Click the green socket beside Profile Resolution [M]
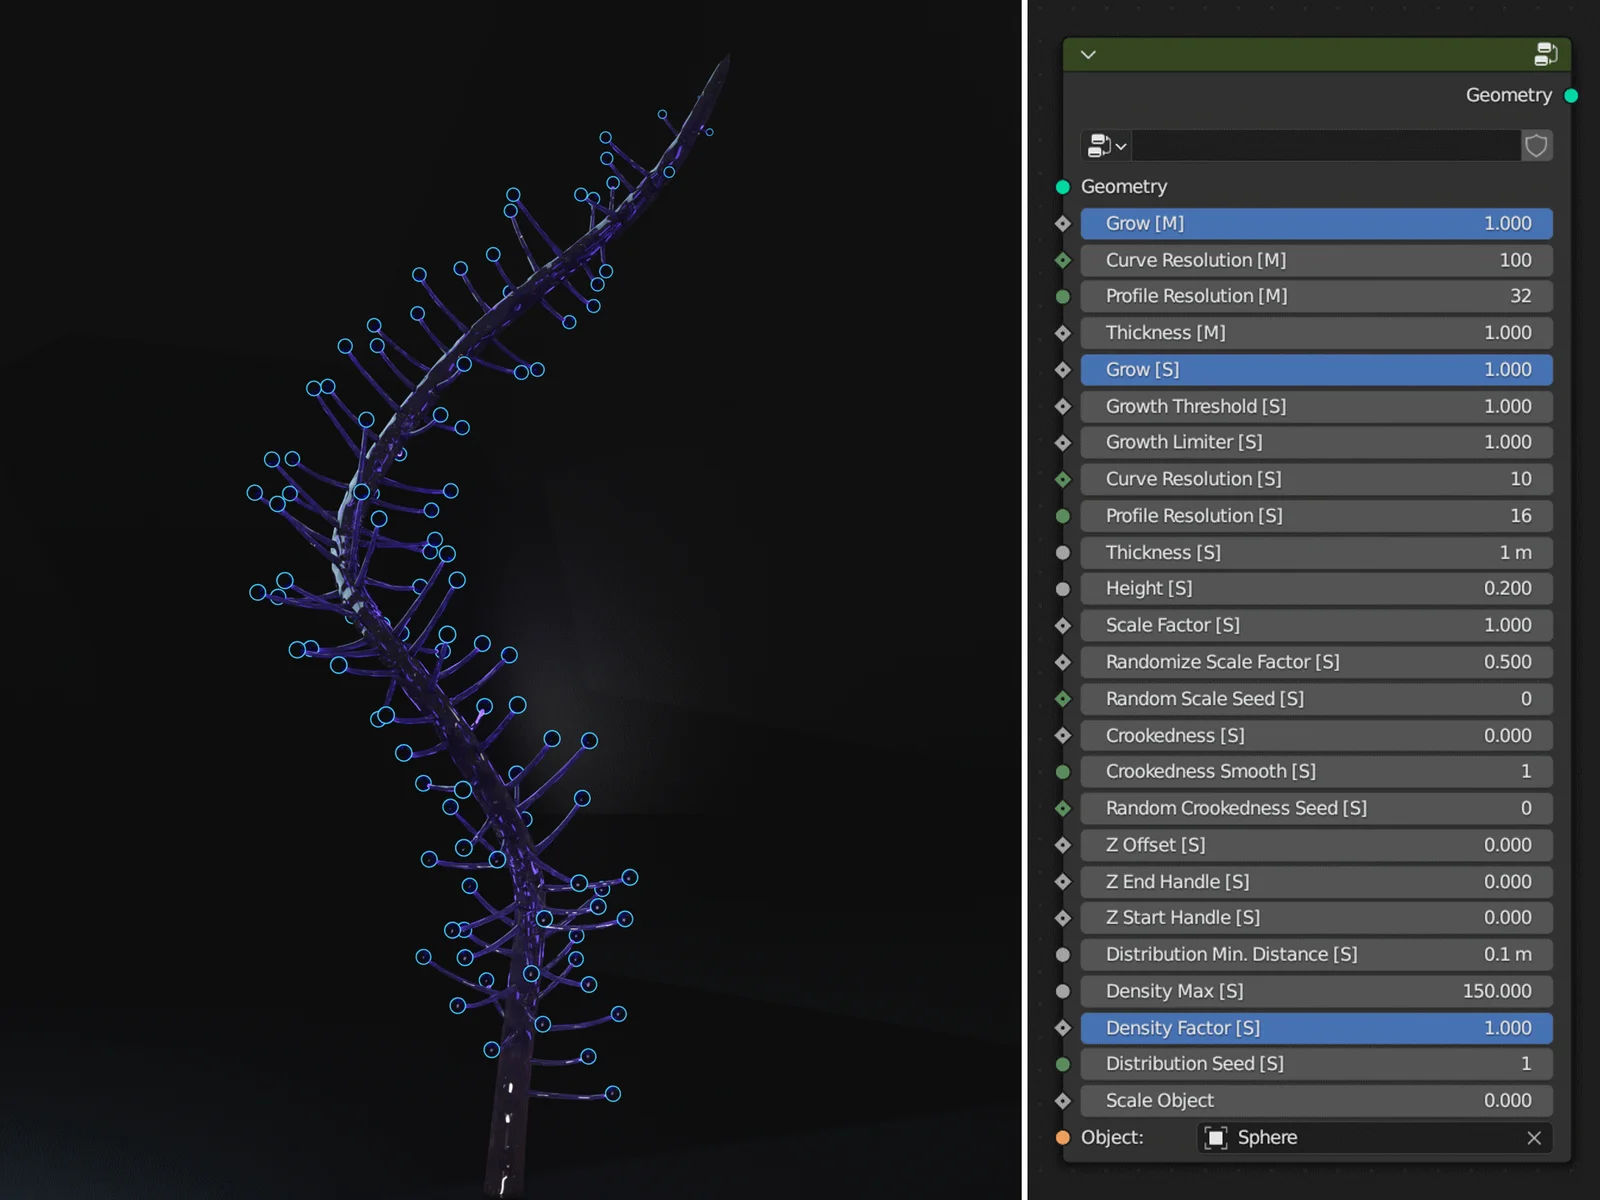This screenshot has width=1600, height=1200. 1062,297
